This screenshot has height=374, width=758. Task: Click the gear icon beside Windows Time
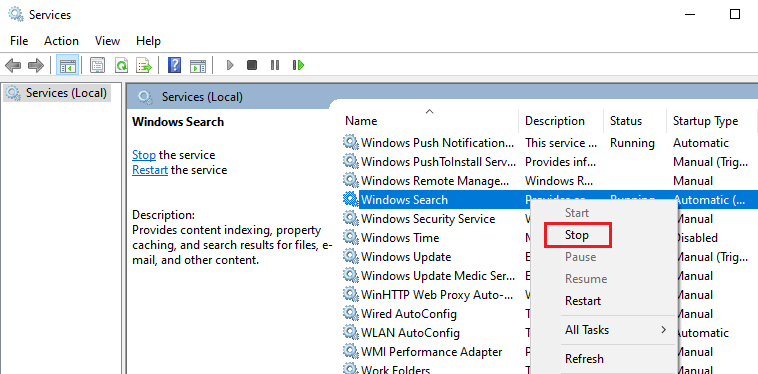pos(350,238)
